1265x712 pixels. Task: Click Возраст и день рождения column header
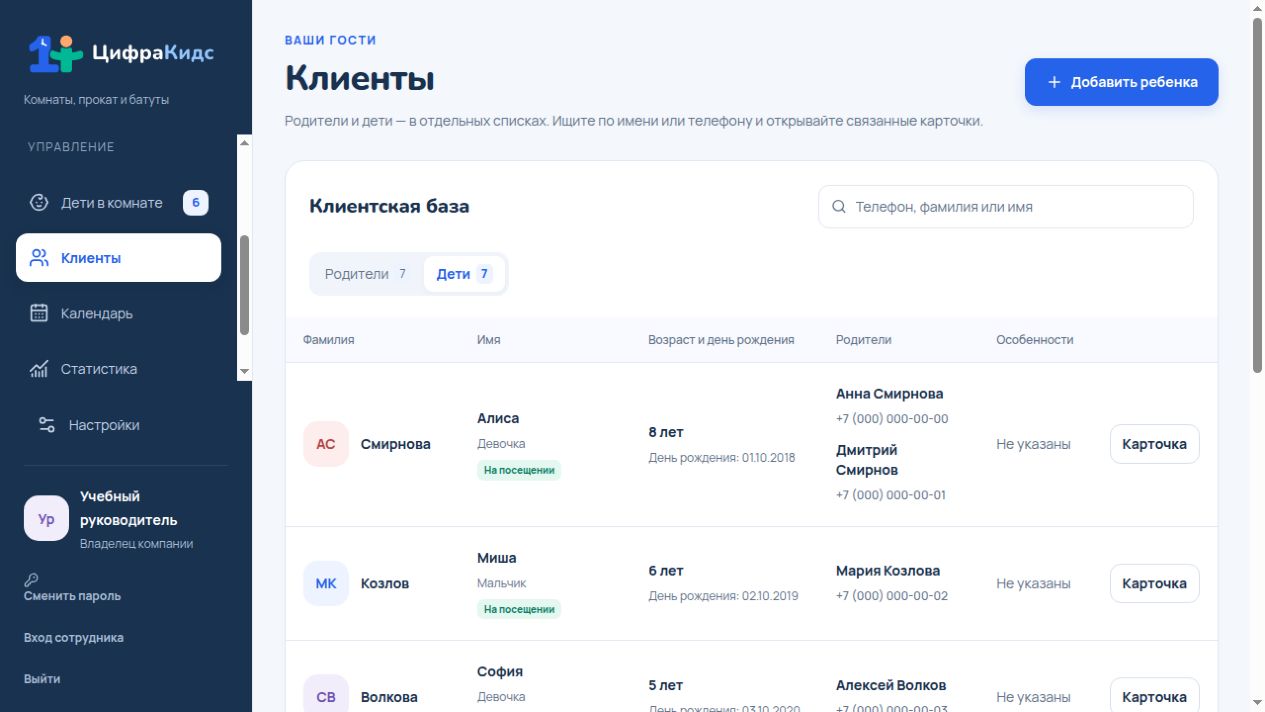(721, 340)
